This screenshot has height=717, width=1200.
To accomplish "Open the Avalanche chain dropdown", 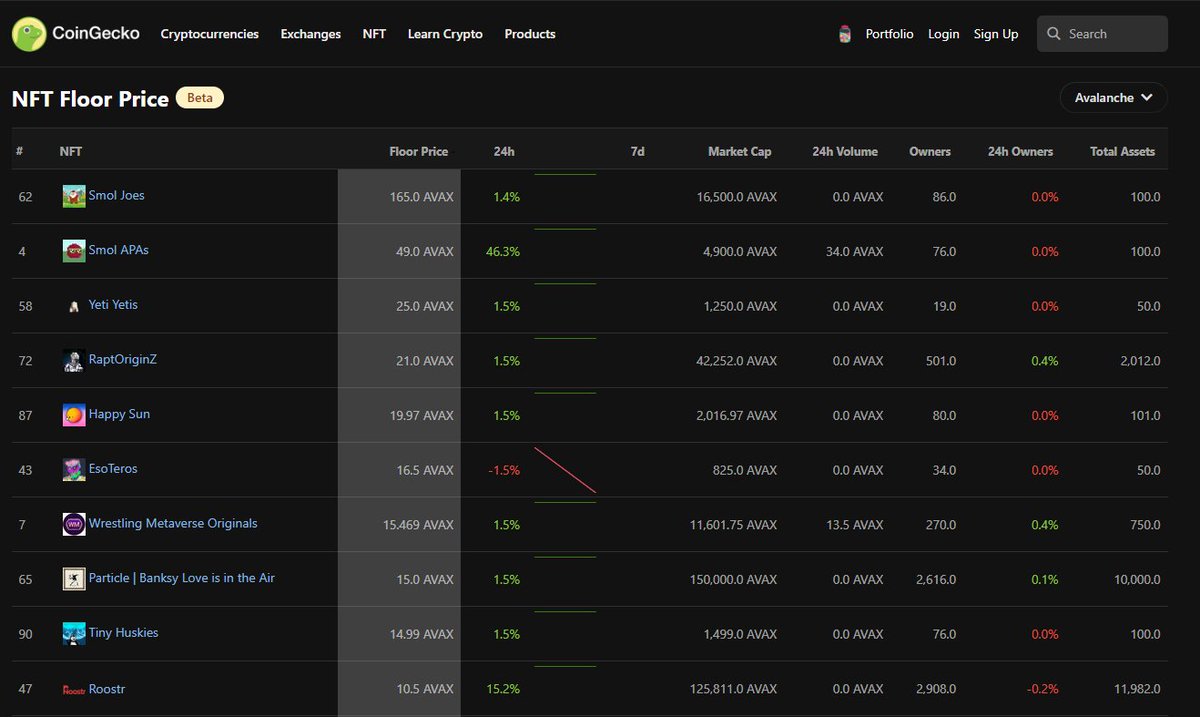I will pyautogui.click(x=1113, y=98).
